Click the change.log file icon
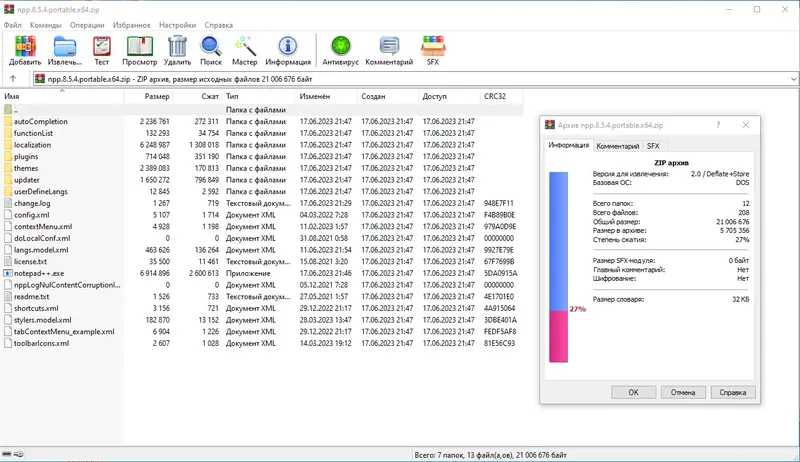Image resolution: width=800 pixels, height=462 pixels. tap(8, 203)
